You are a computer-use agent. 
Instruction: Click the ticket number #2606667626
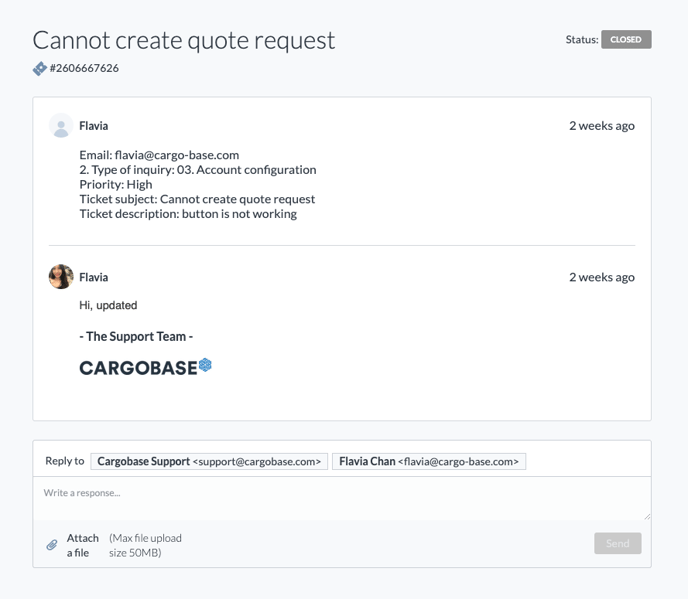pos(84,68)
